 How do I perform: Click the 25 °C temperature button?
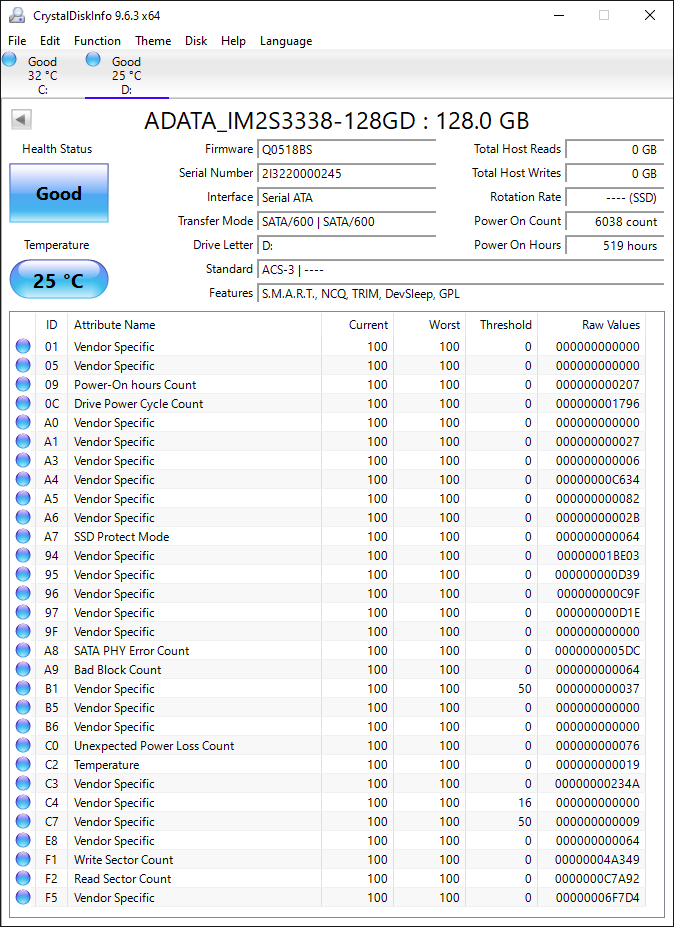click(x=59, y=280)
